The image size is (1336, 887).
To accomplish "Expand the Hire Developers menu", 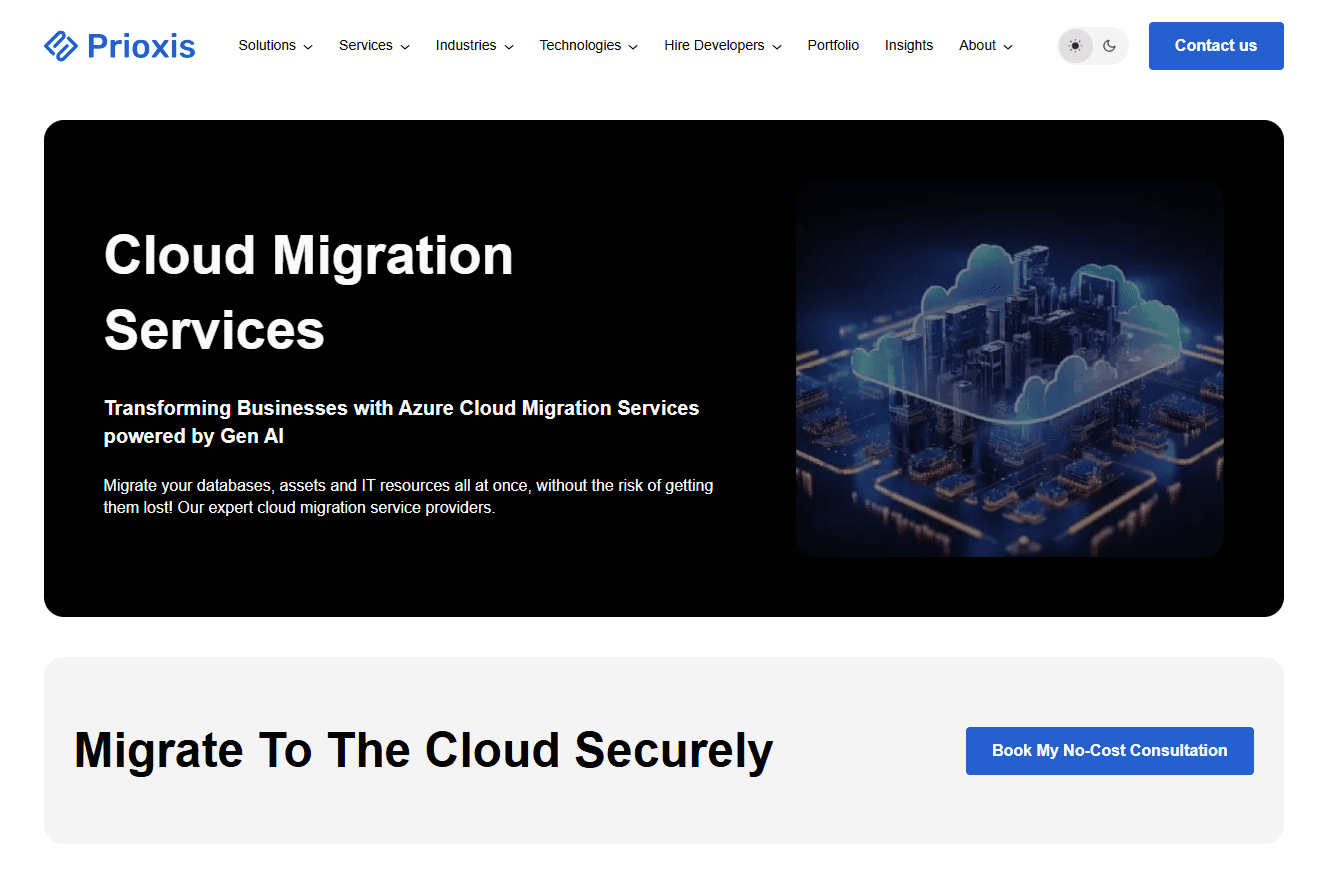I will pos(722,46).
